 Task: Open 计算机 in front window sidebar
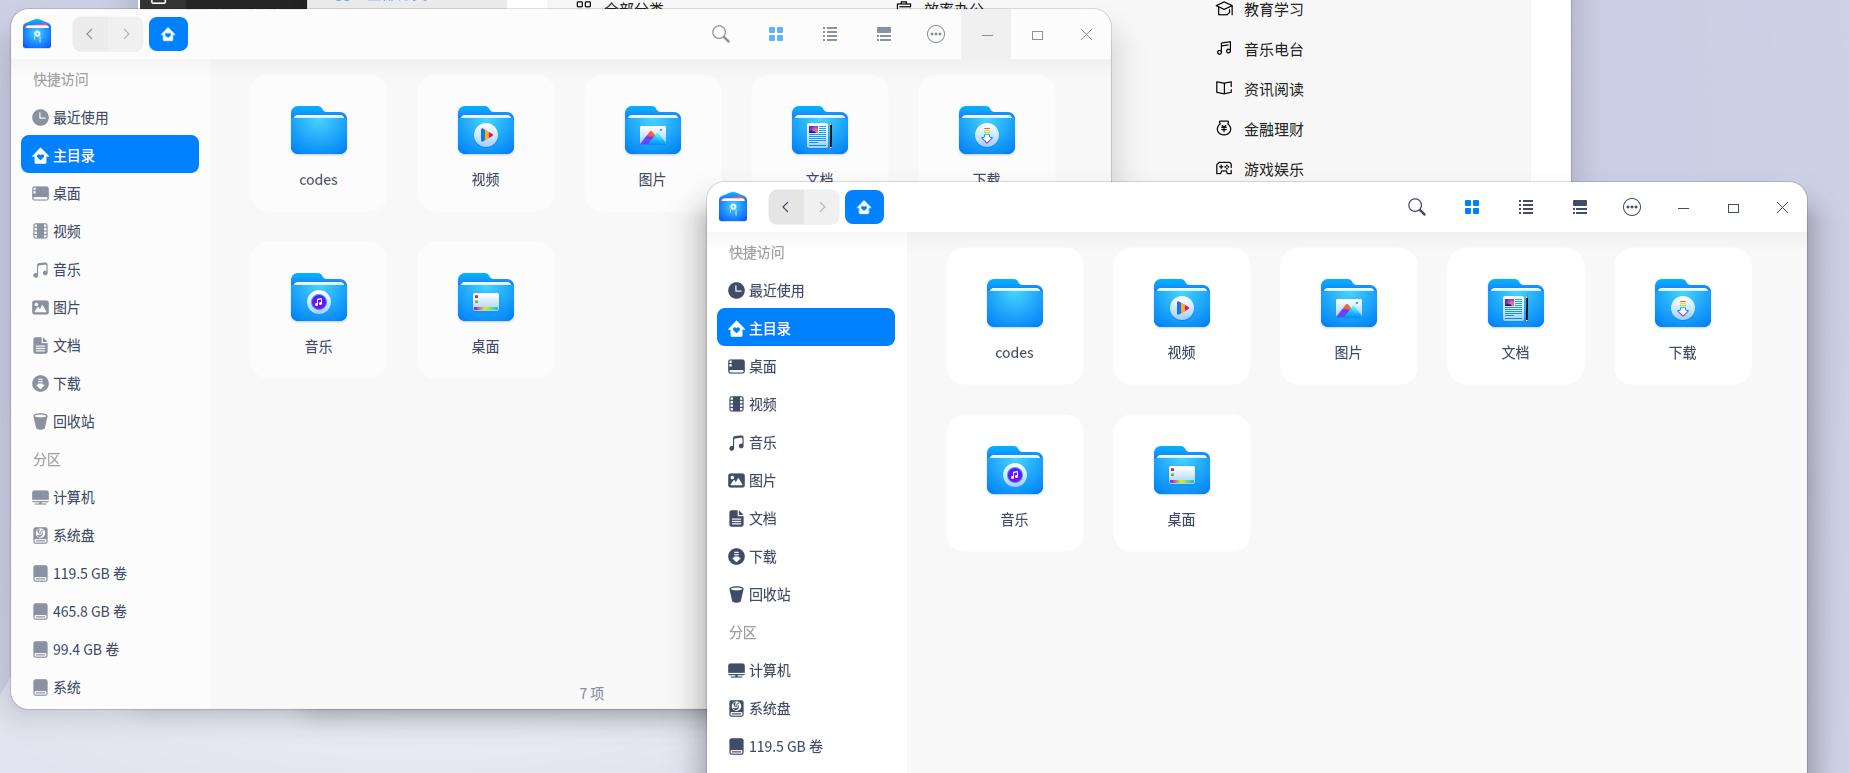click(x=806, y=670)
